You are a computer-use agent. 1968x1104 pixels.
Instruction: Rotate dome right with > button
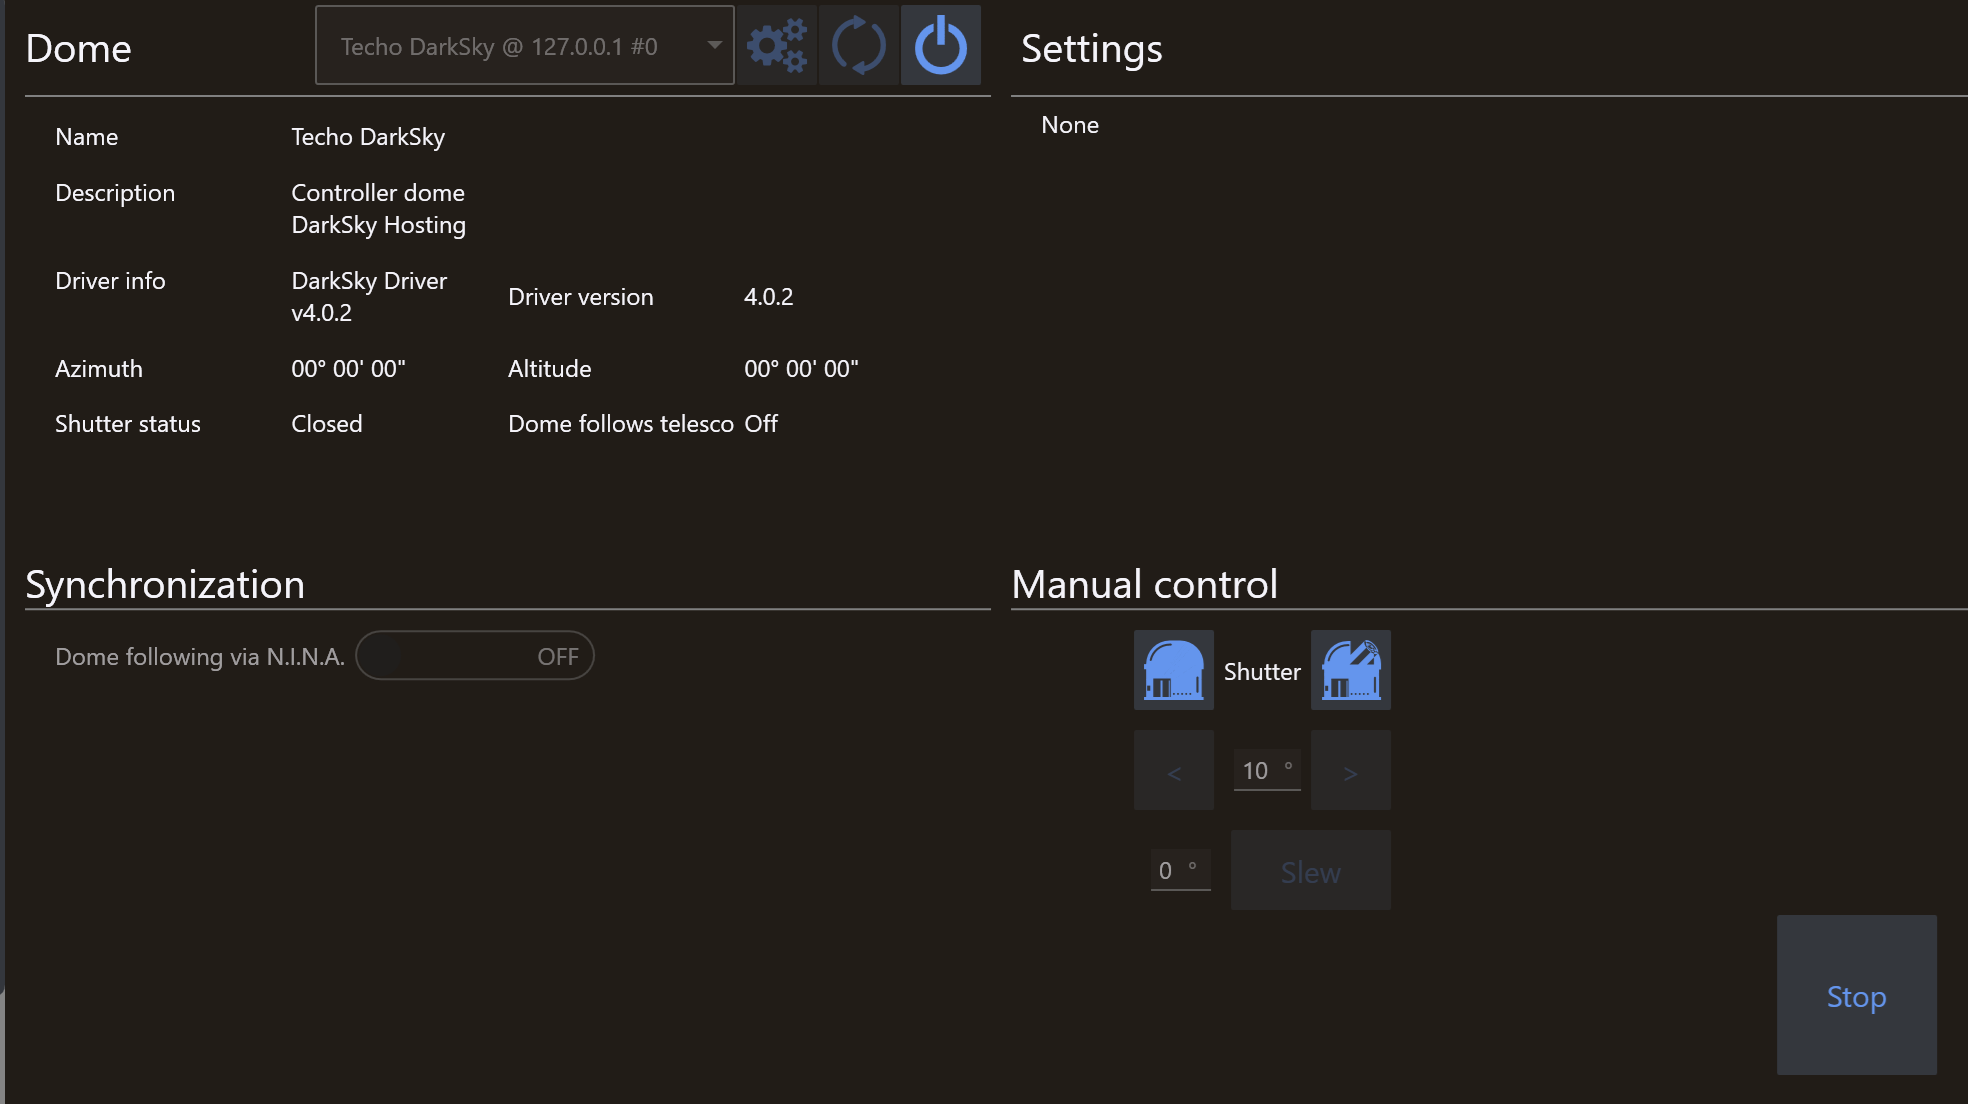(1351, 770)
